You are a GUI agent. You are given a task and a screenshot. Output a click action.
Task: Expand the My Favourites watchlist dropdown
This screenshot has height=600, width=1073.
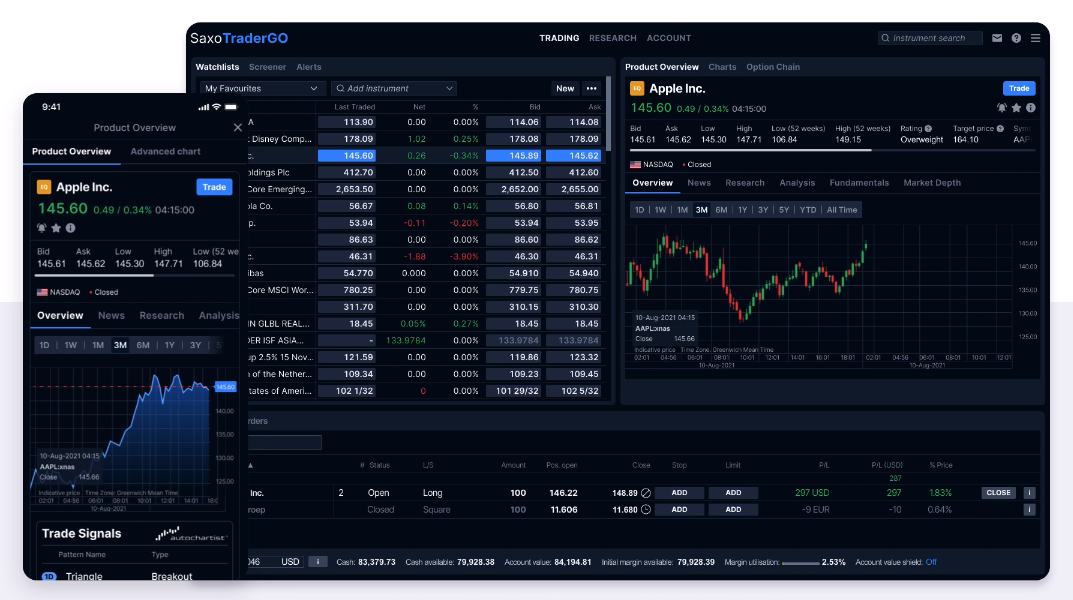[262, 88]
